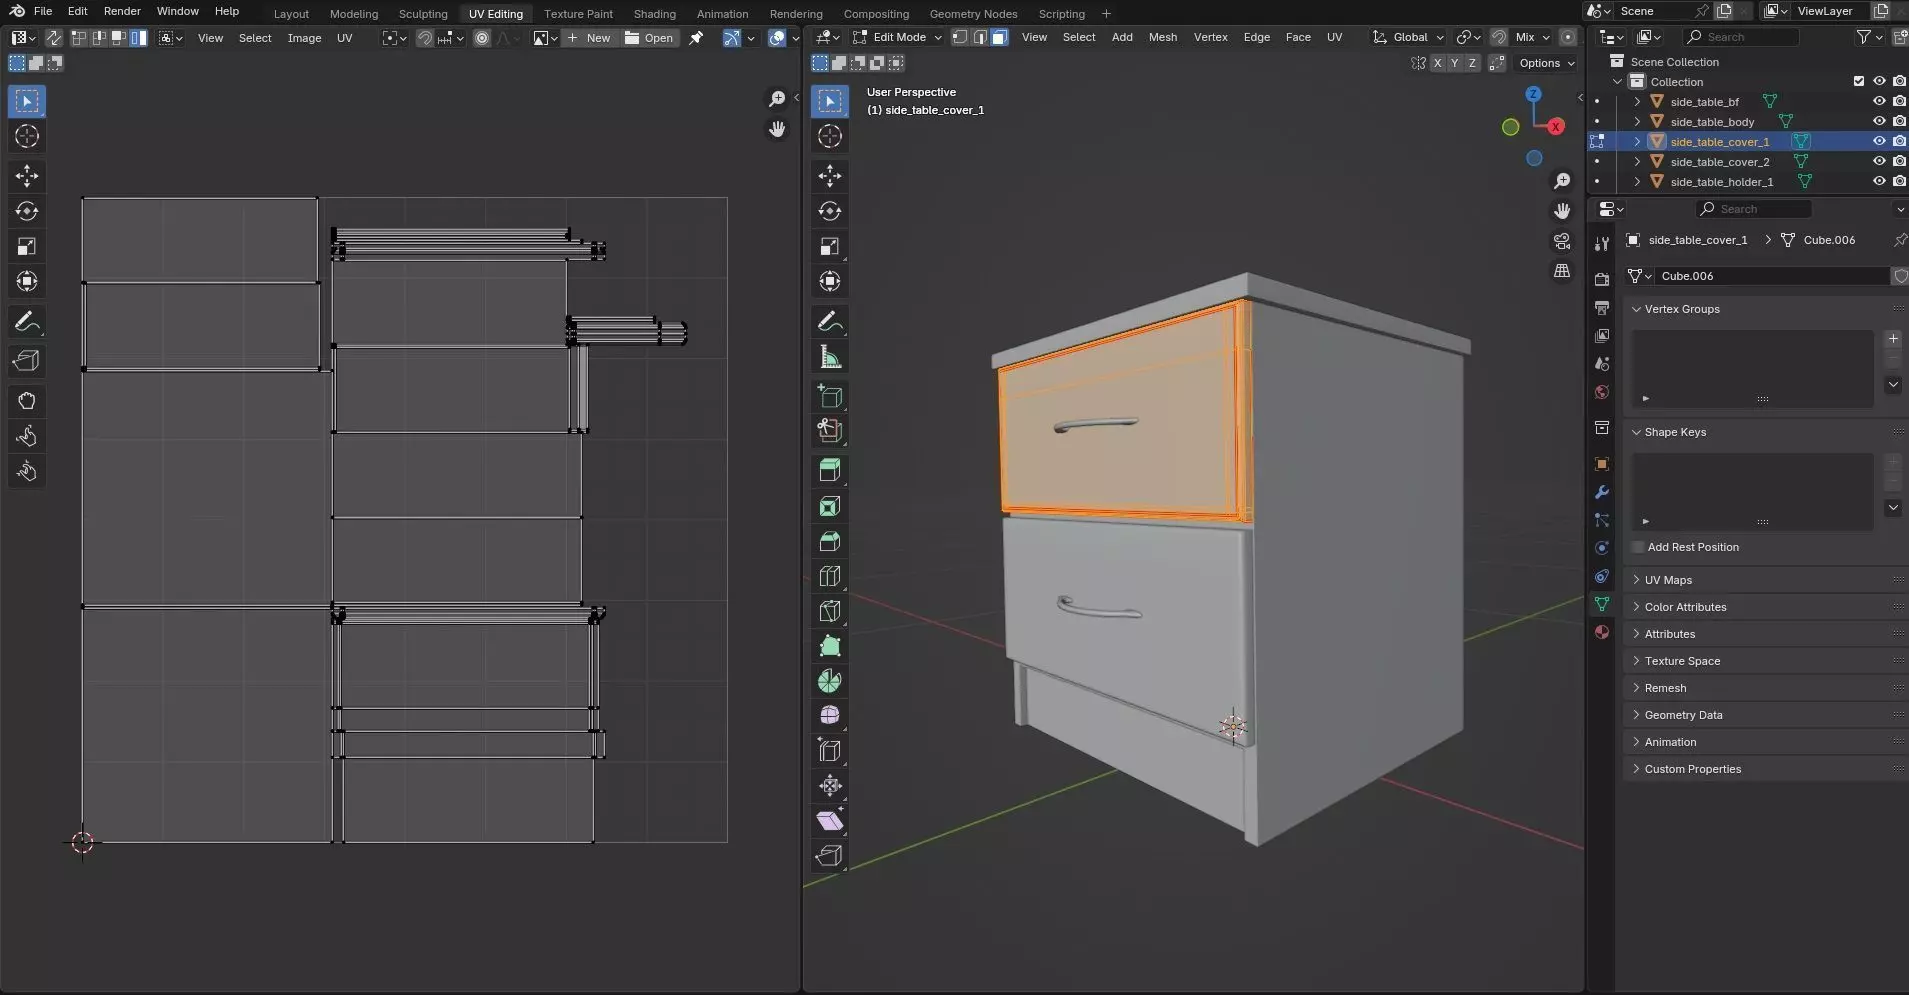Open the Edit Mode dropdown
Image resolution: width=1909 pixels, height=995 pixels.
897,37
